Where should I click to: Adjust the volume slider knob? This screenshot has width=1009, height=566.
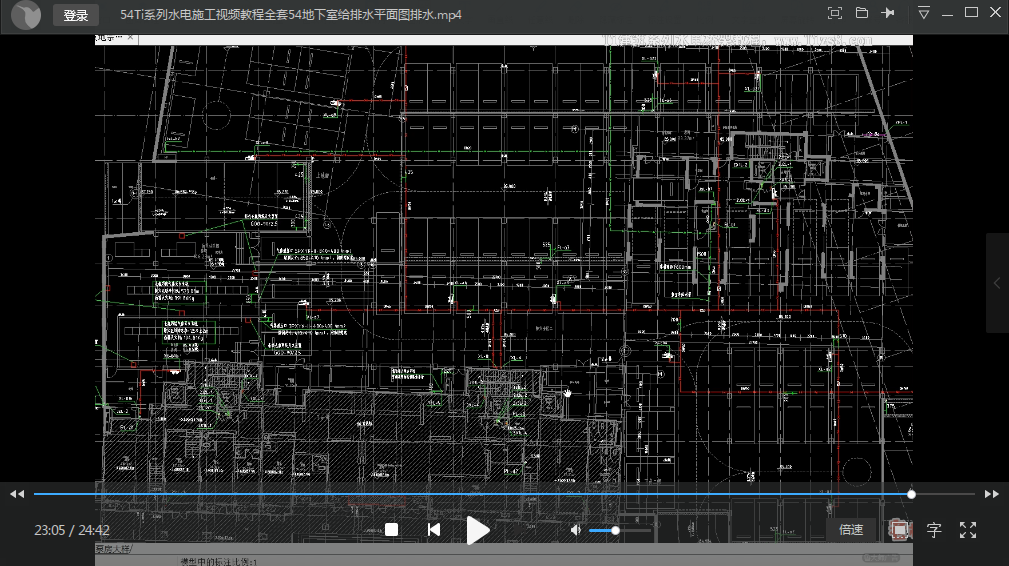[615, 531]
